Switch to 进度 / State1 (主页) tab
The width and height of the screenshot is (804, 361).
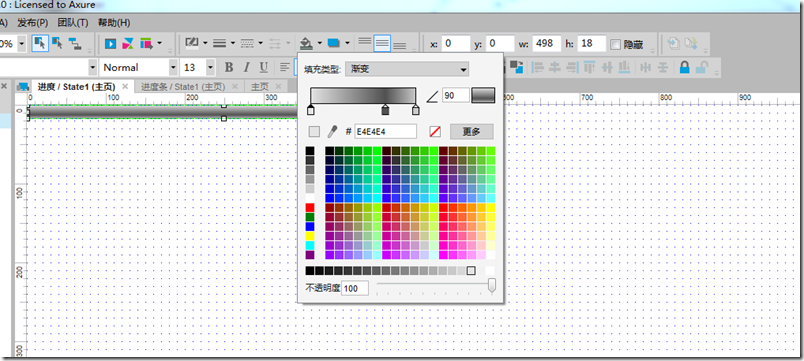(x=76, y=87)
